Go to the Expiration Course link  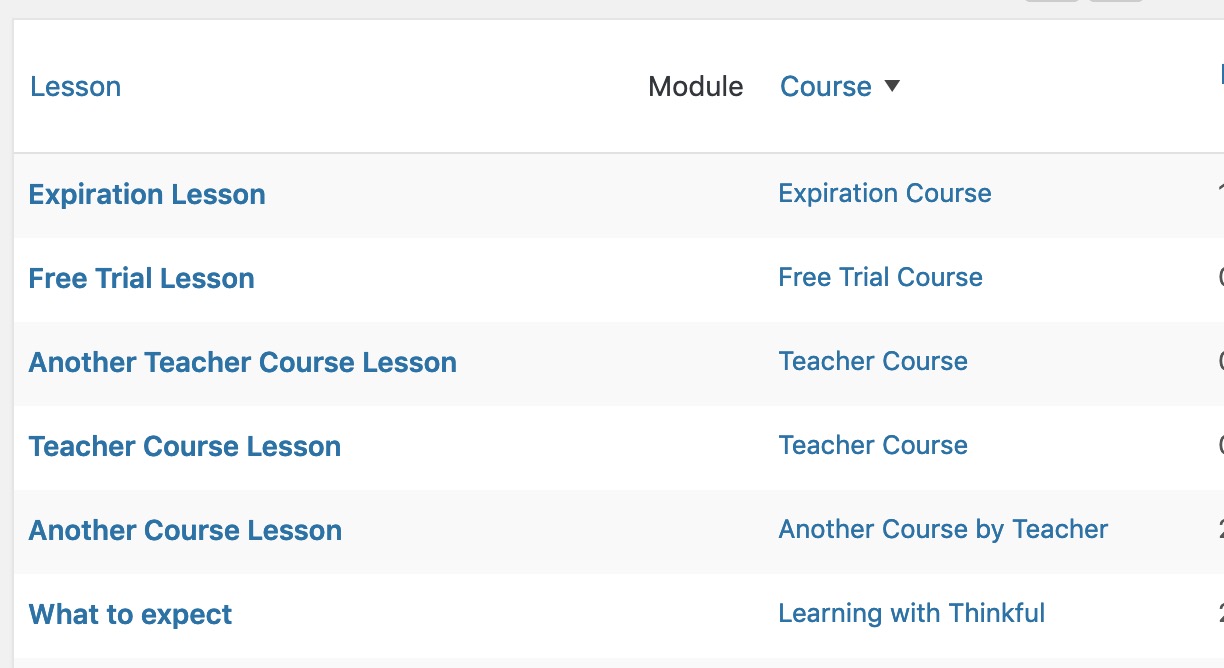885,193
